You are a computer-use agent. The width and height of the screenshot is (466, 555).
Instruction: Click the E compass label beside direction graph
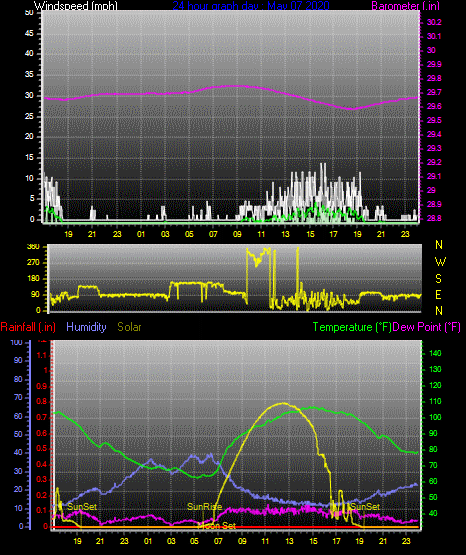point(438,294)
